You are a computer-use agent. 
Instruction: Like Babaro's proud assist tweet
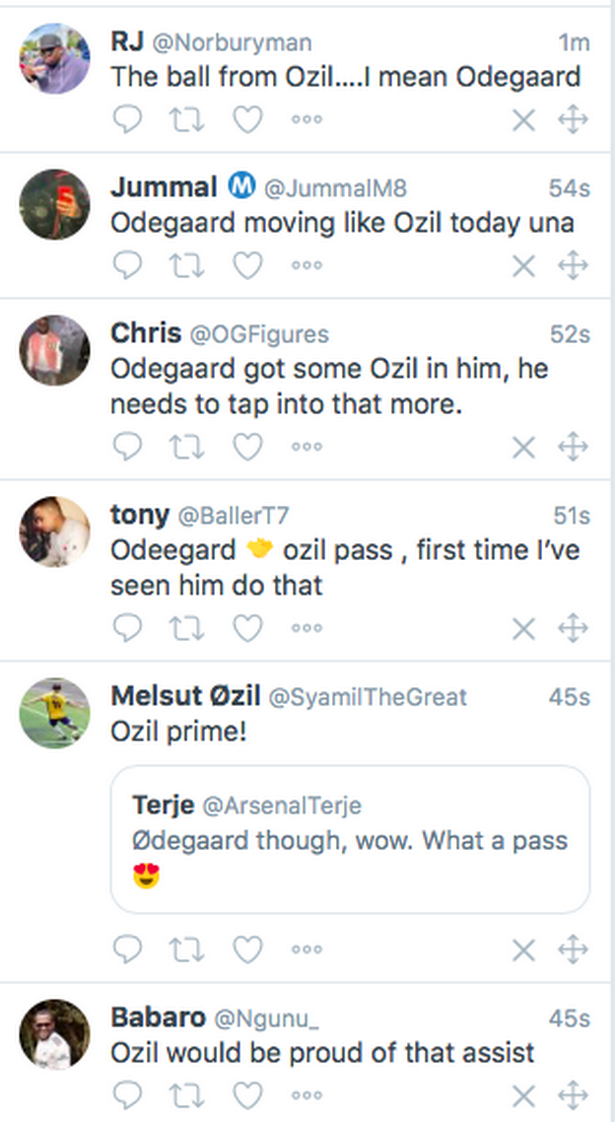[x=247, y=1096]
